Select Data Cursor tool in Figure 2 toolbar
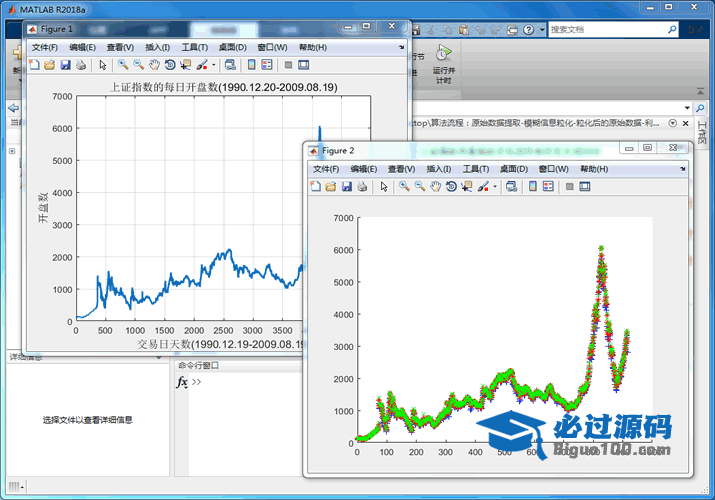Image resolution: width=715 pixels, height=500 pixels. pyautogui.click(x=467, y=187)
